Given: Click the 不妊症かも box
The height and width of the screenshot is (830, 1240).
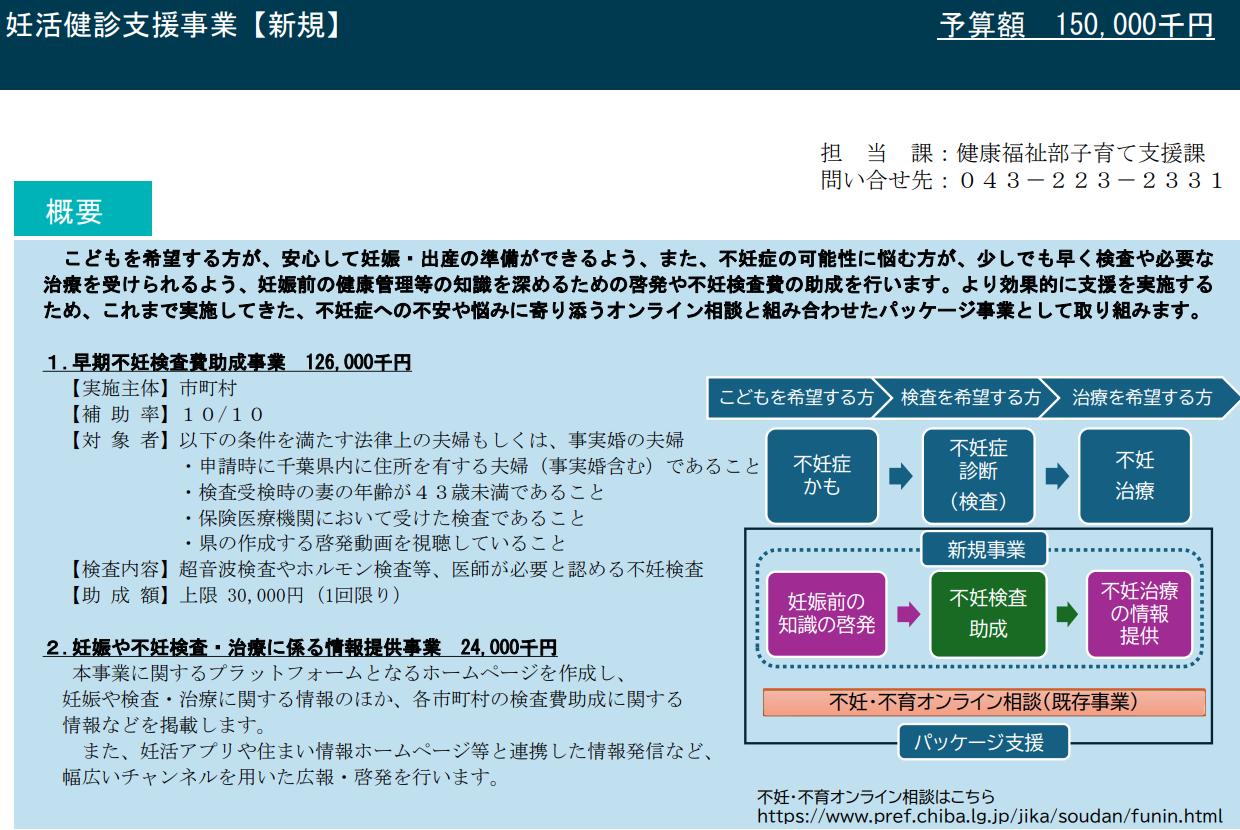Looking at the screenshot, I should point(822,476).
